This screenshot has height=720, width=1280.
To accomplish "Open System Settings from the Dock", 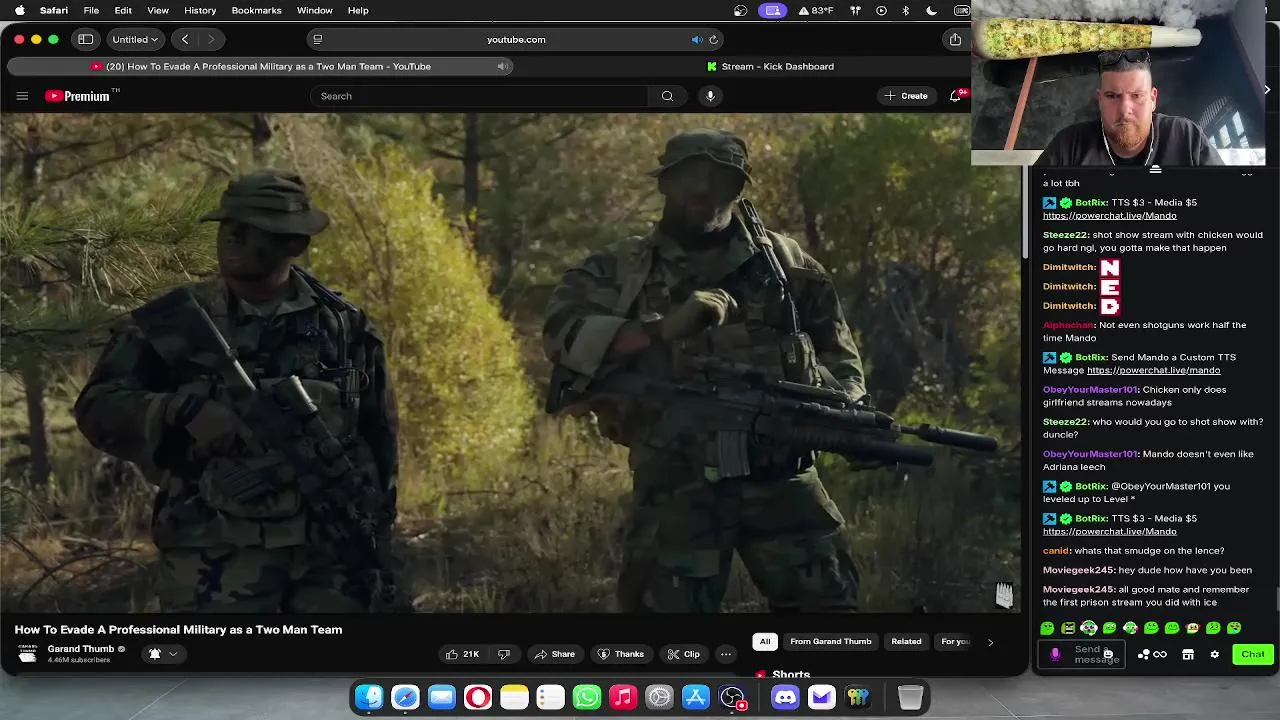I will coord(660,697).
